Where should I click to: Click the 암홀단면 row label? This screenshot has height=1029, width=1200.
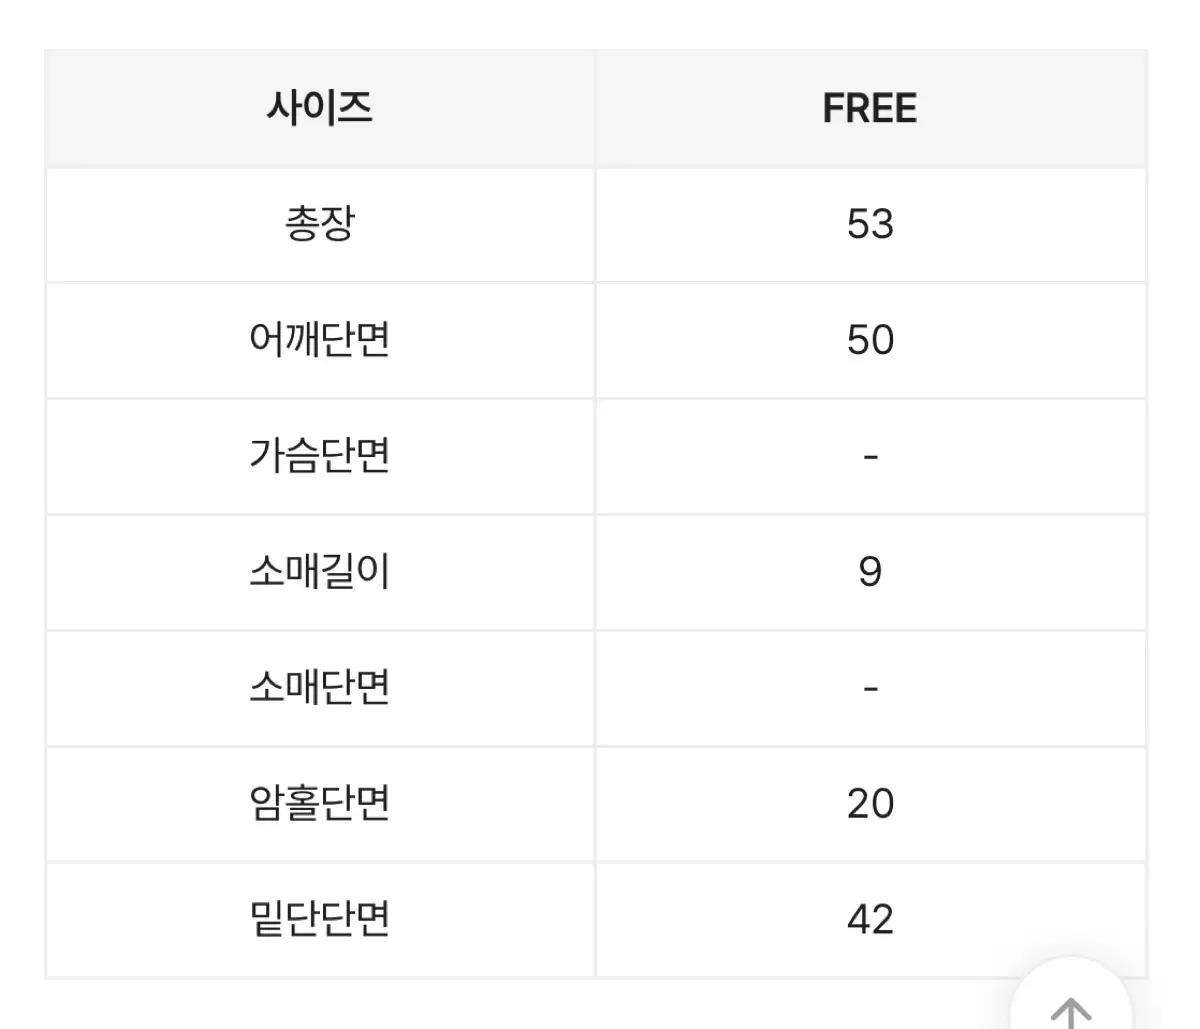(x=320, y=804)
